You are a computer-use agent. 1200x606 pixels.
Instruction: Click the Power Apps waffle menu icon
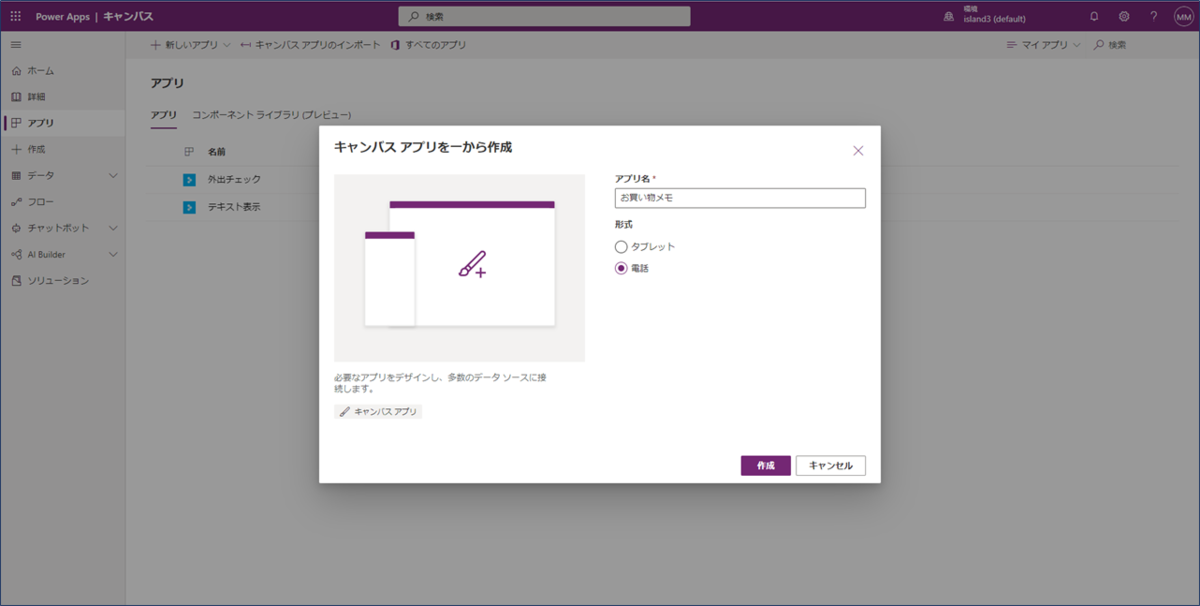(x=15, y=16)
